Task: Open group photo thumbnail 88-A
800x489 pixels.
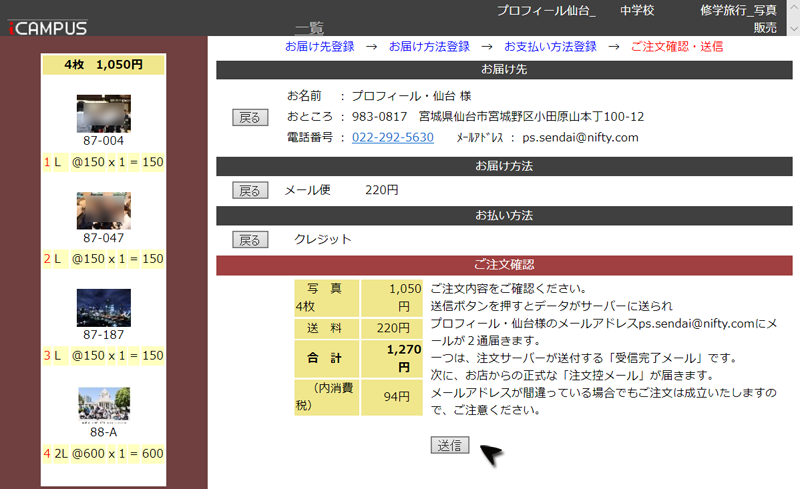Action: pyautogui.click(x=103, y=404)
